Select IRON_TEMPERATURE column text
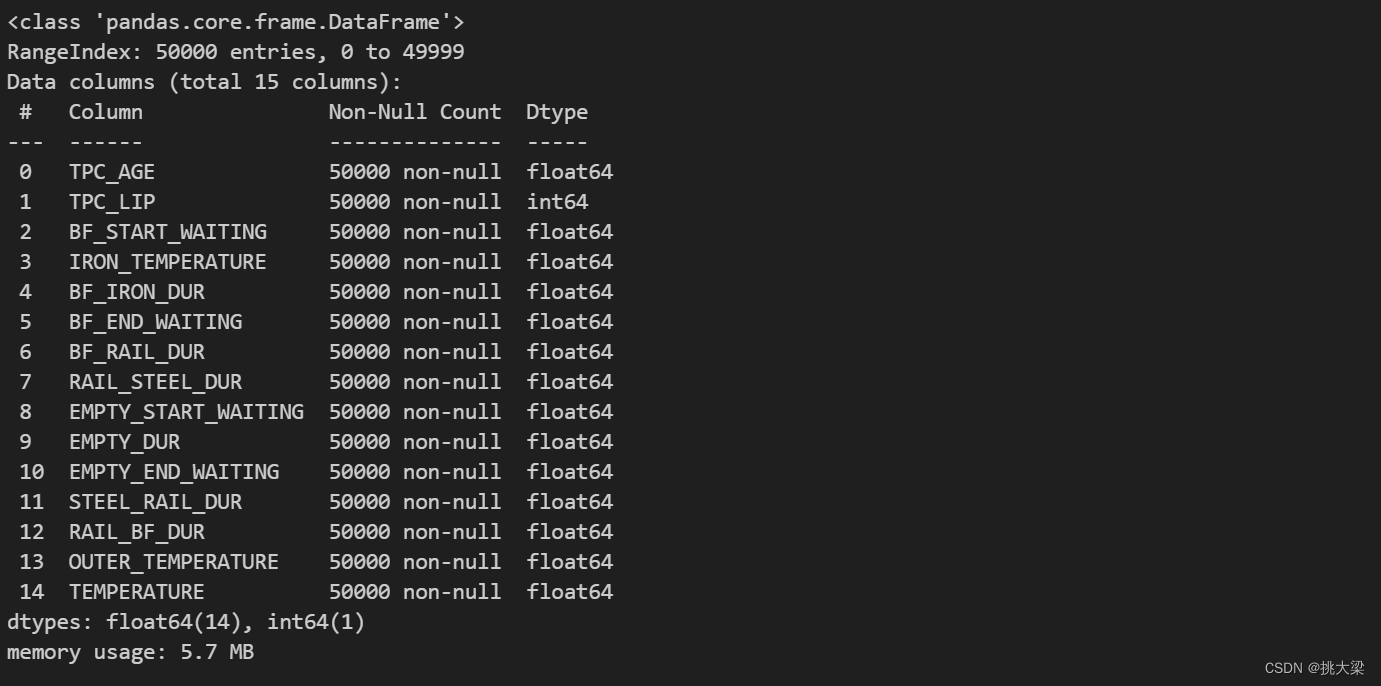The width and height of the screenshot is (1381, 686). (x=168, y=262)
